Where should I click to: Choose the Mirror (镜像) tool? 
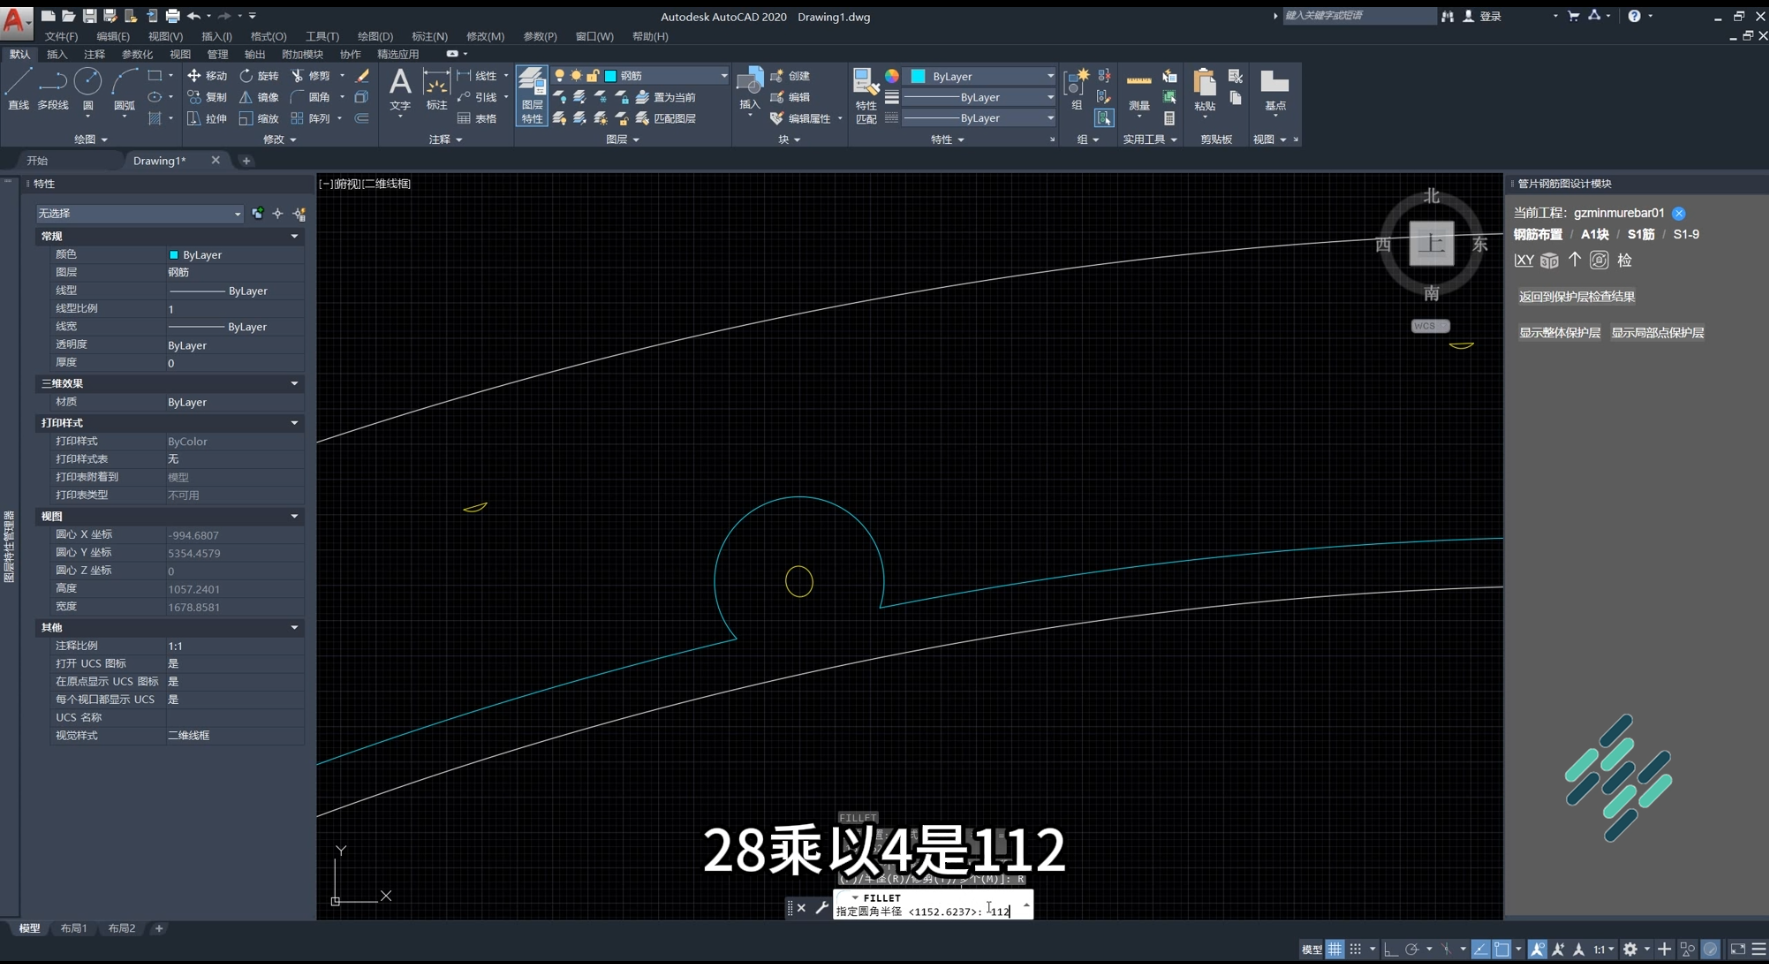point(259,97)
